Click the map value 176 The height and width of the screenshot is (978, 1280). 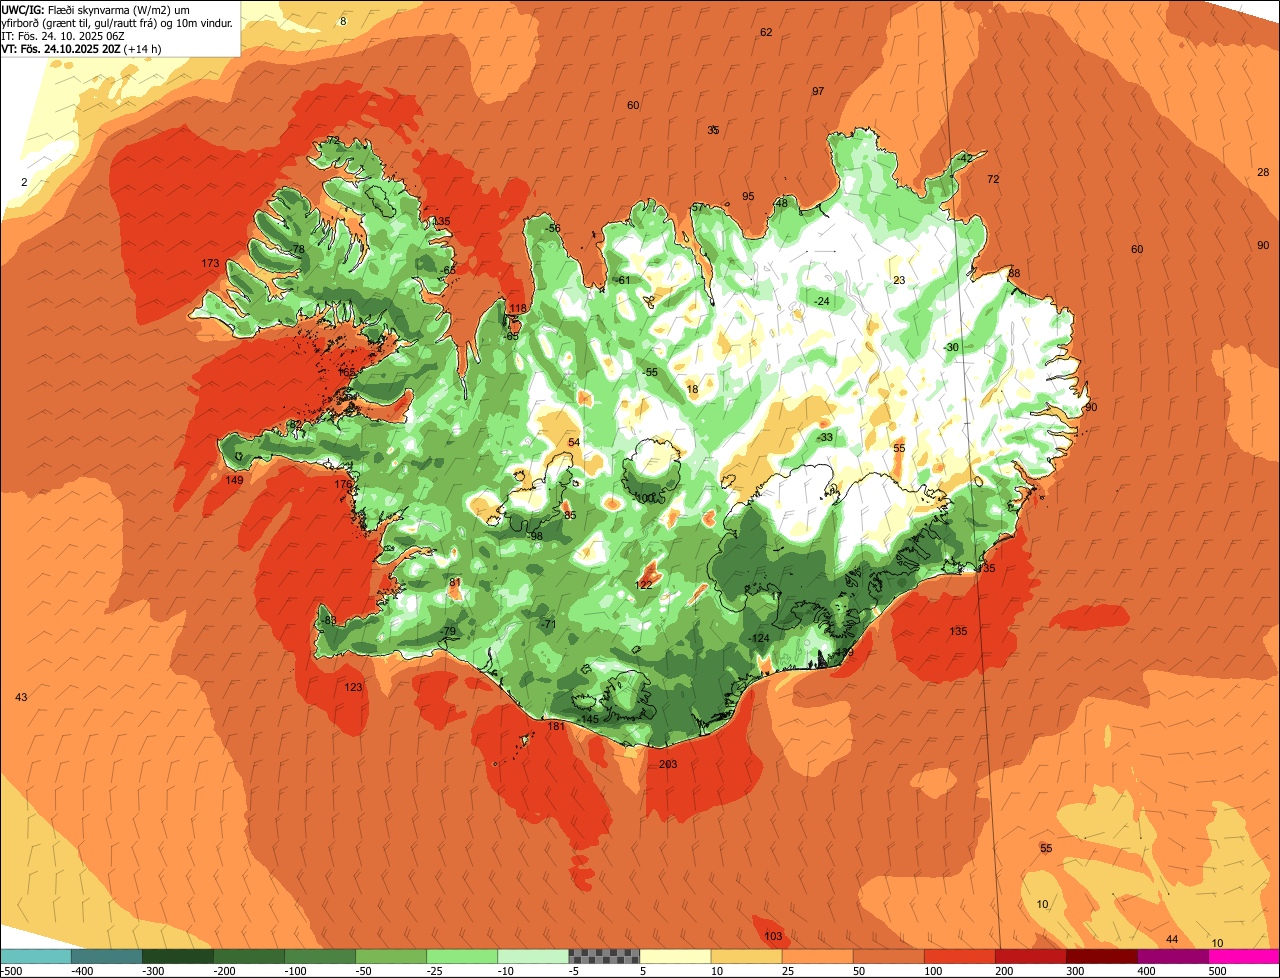click(343, 485)
